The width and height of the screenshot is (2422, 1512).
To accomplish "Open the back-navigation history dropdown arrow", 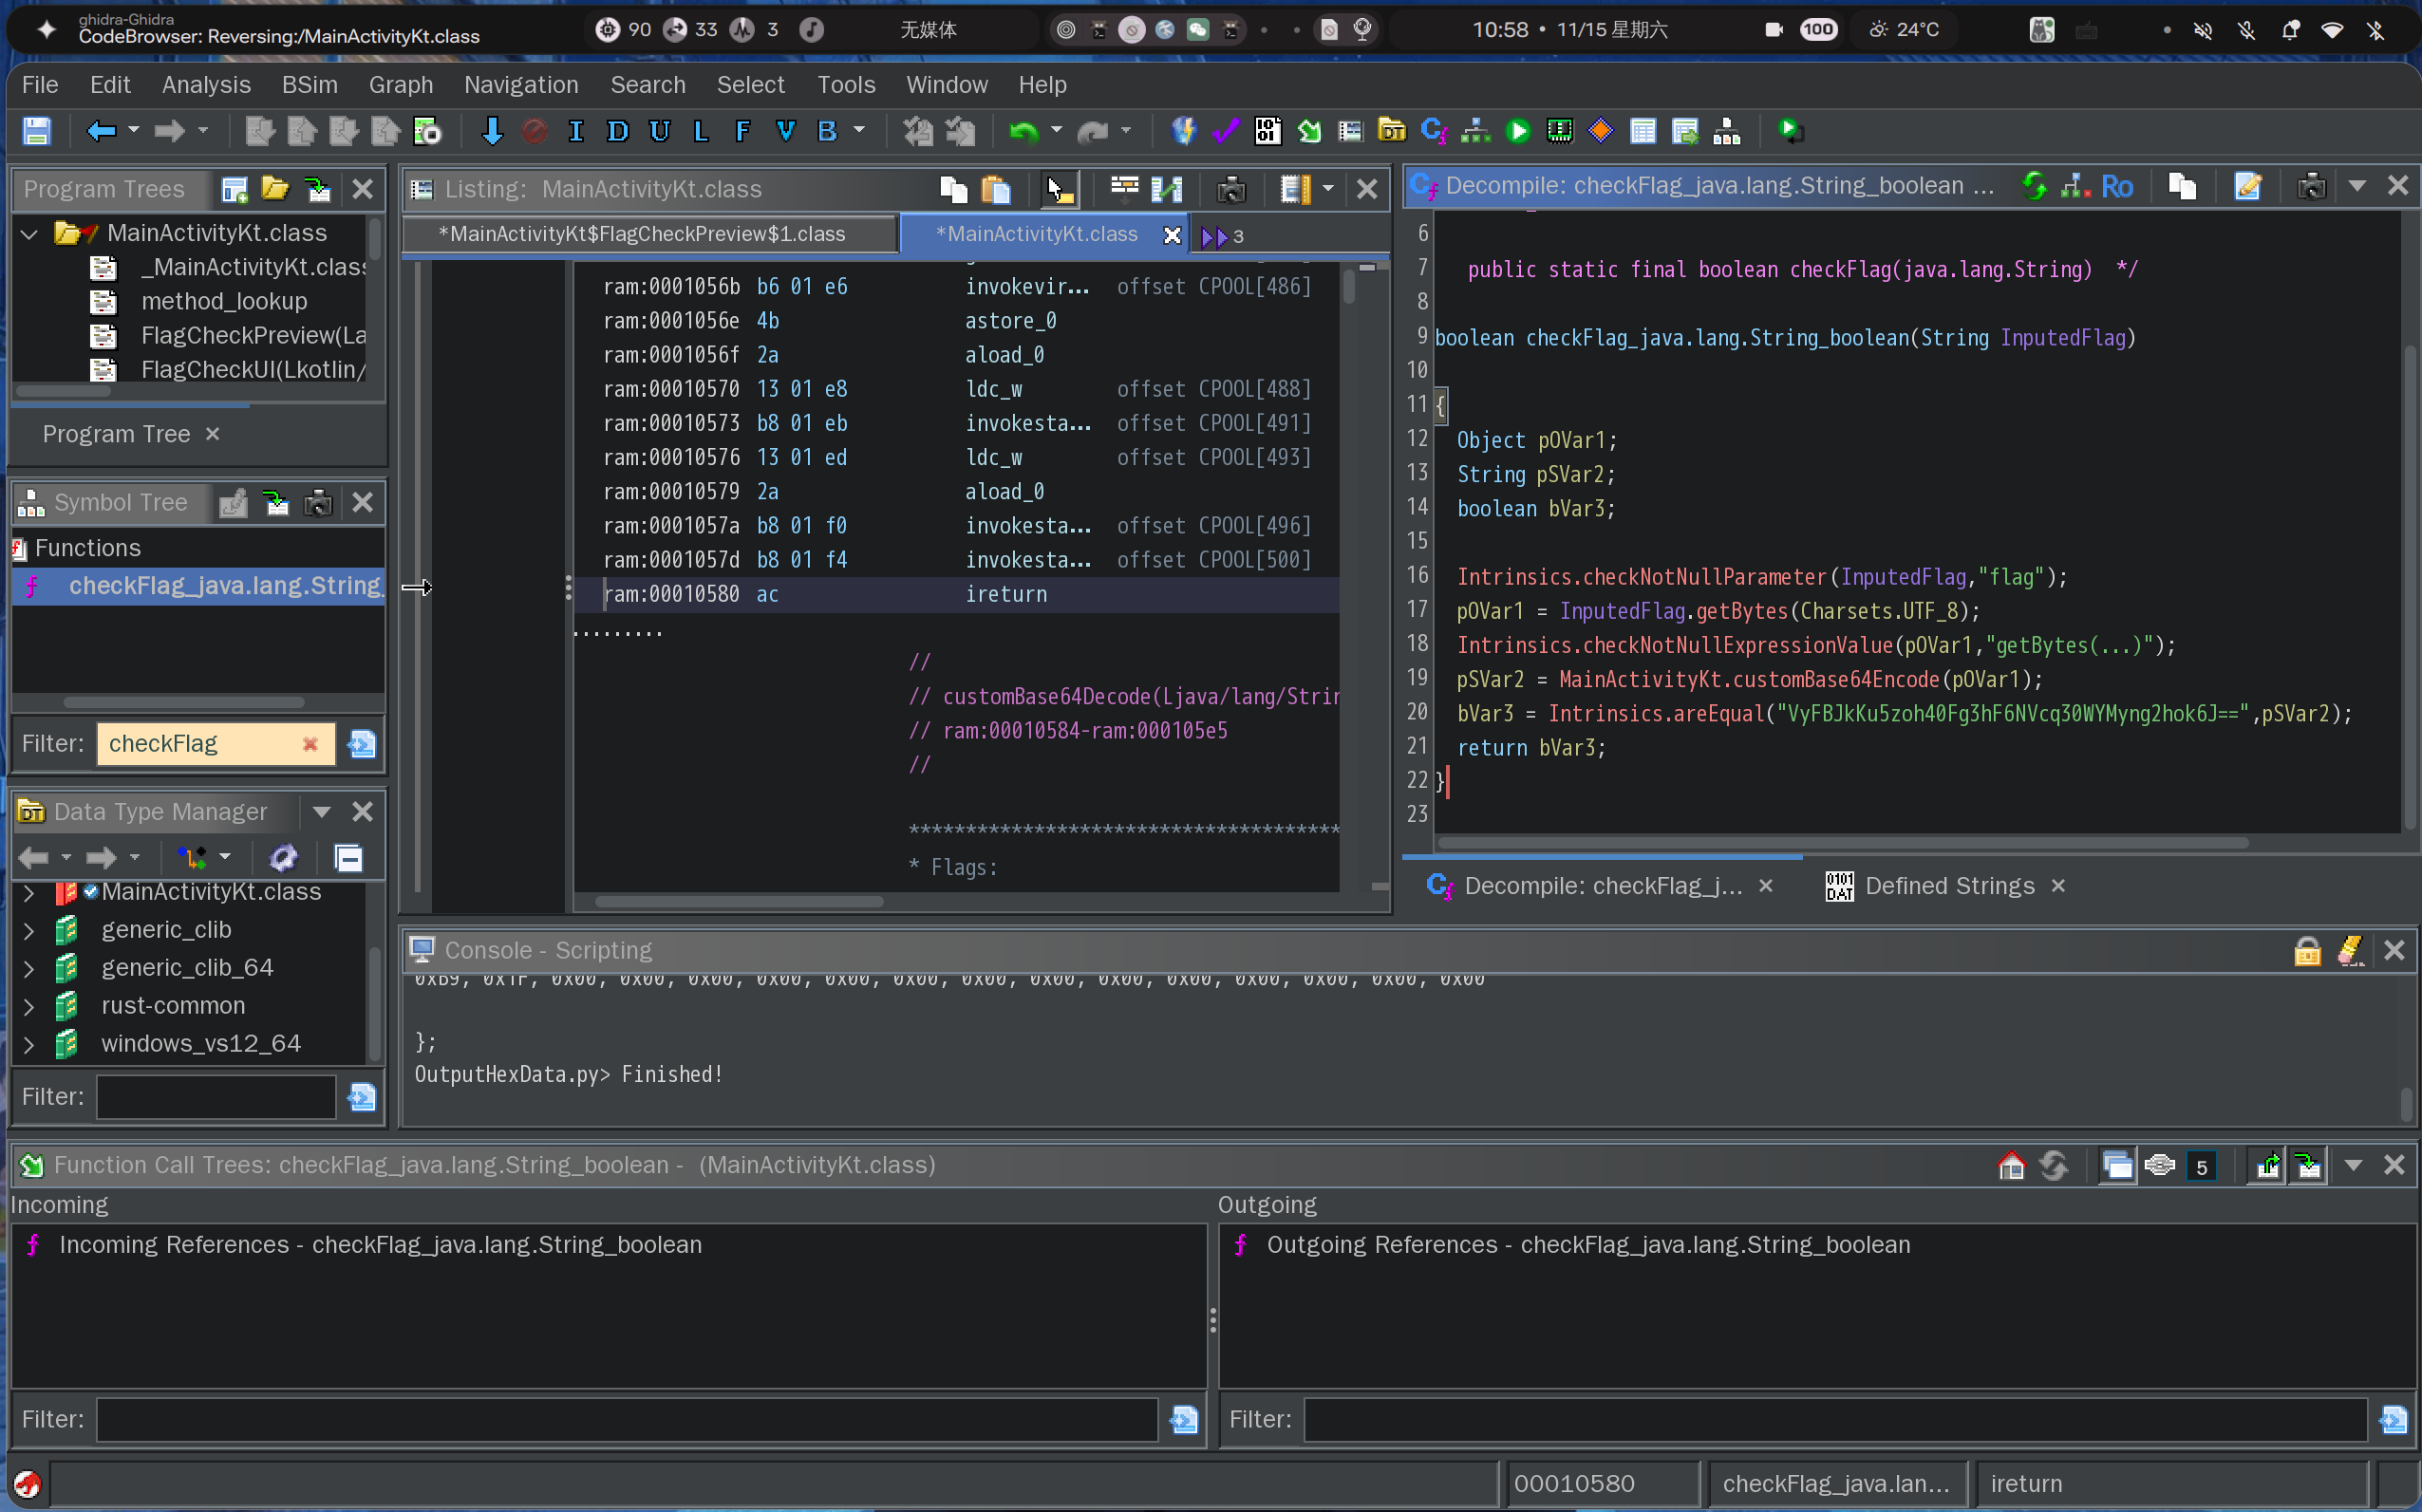I will pos(134,131).
